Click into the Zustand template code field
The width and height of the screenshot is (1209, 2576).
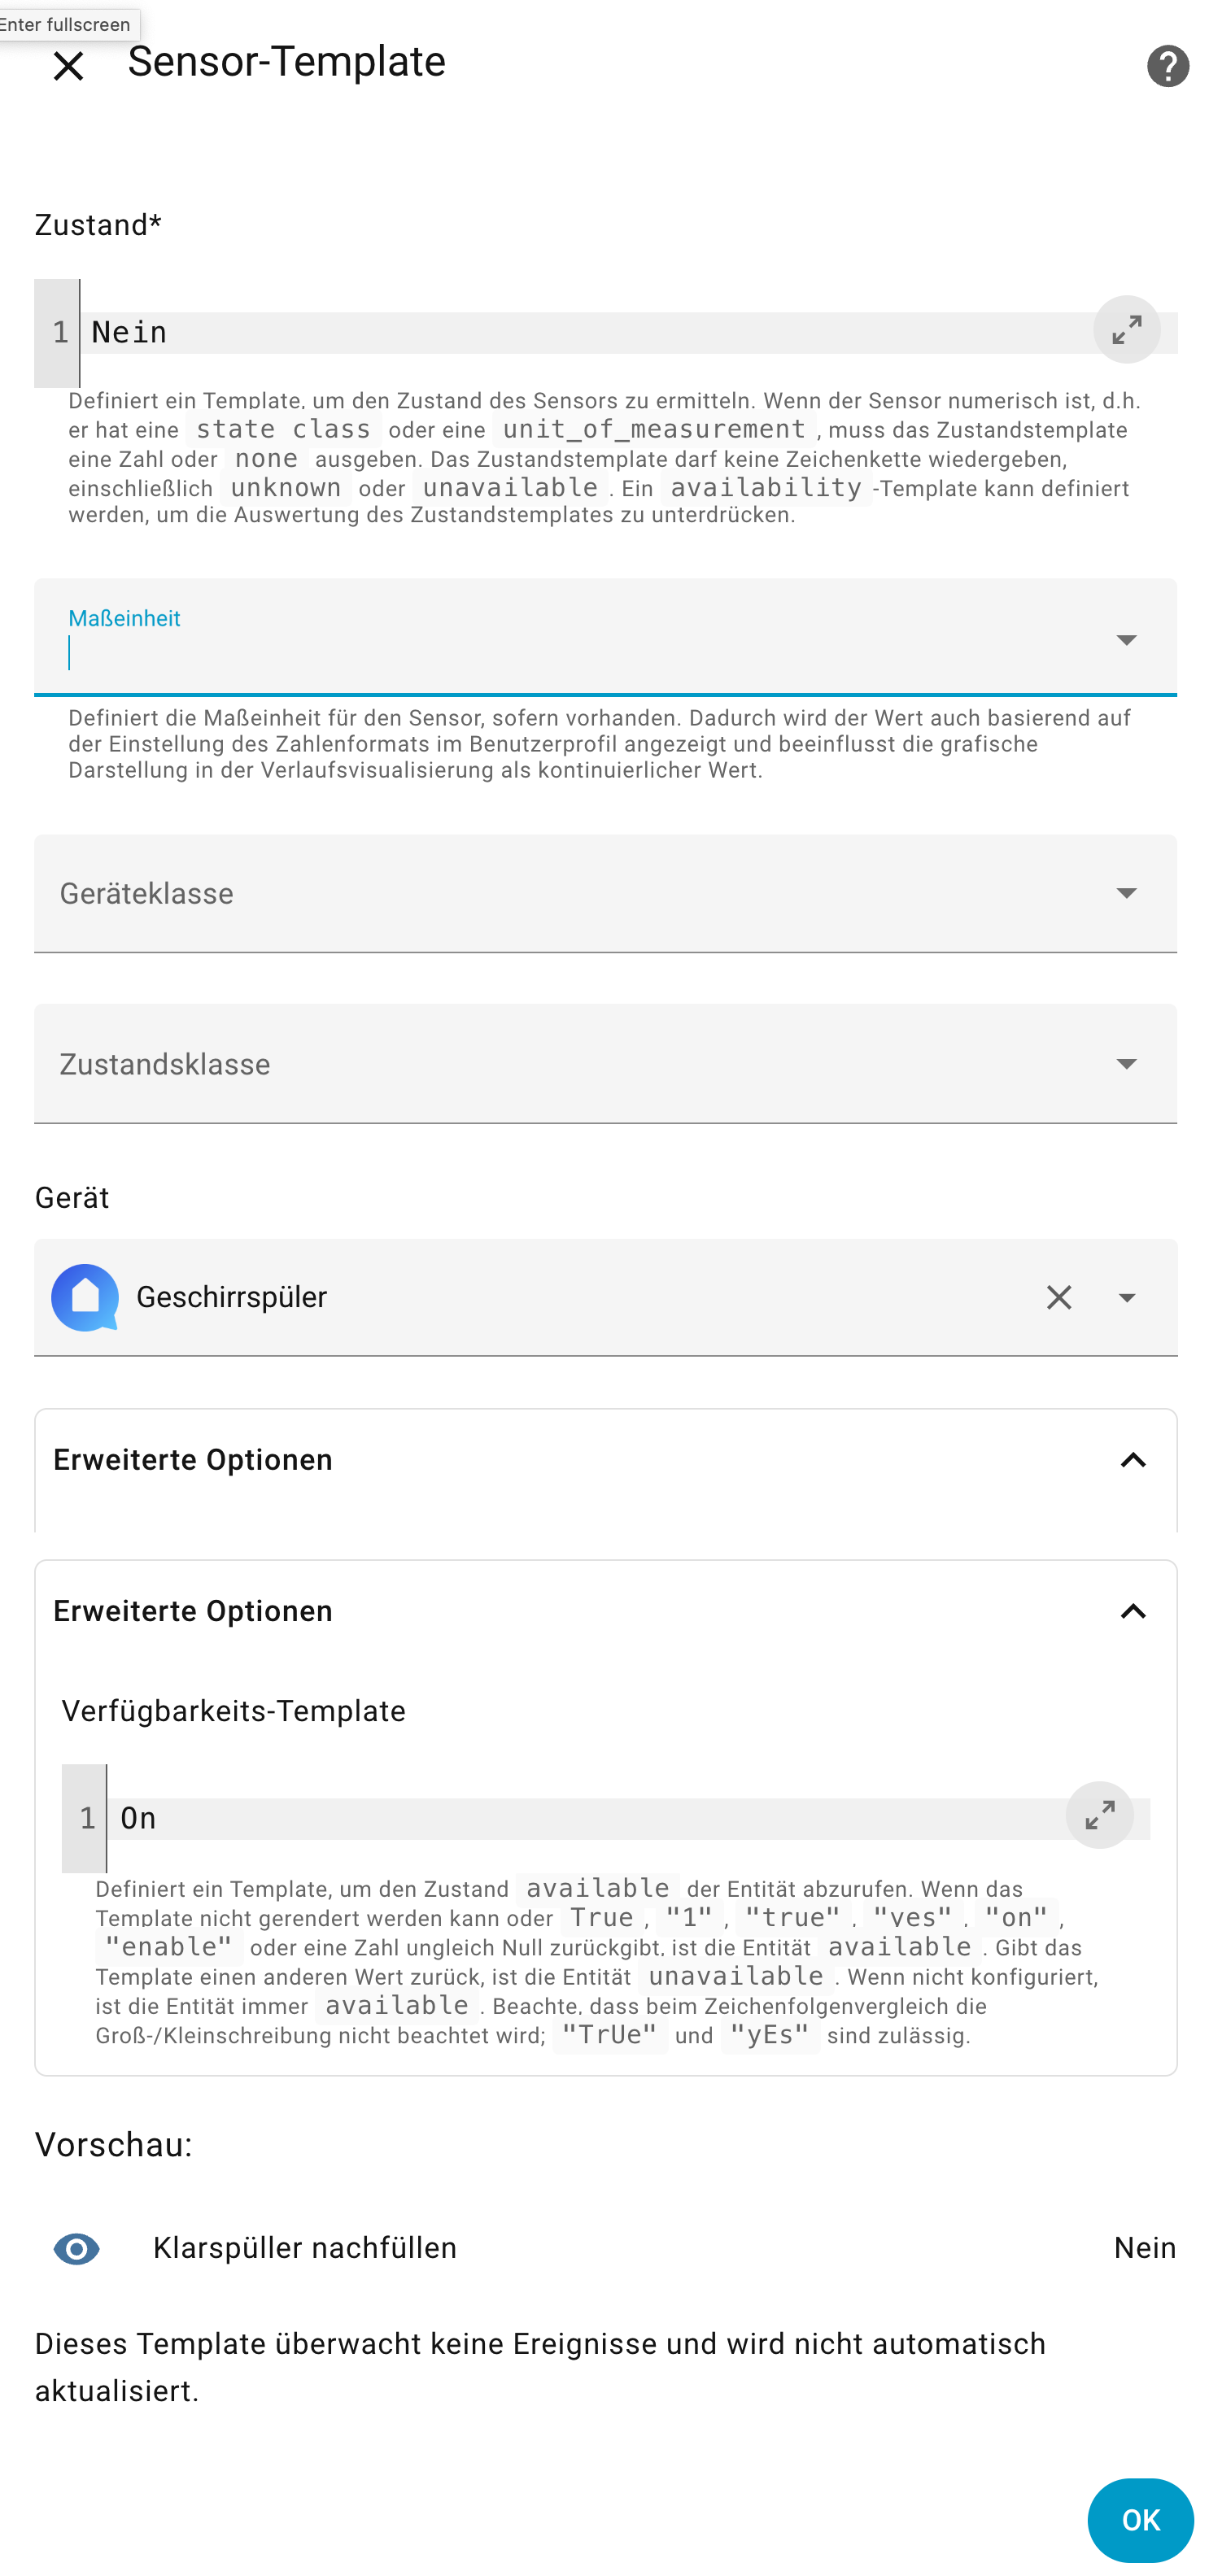pyautogui.click(x=580, y=333)
